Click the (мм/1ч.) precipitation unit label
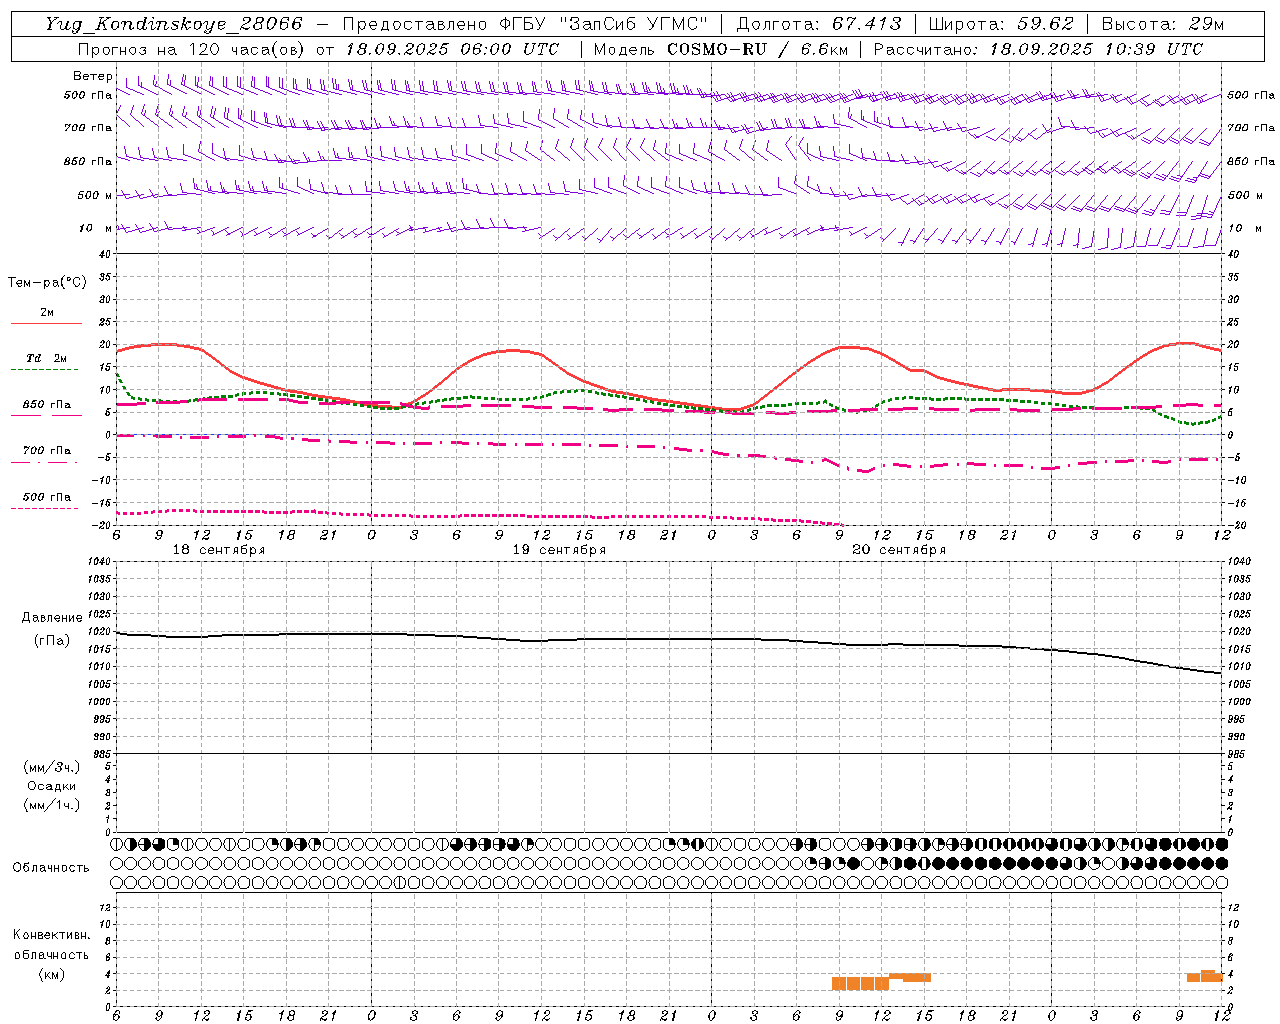1280x1024 pixels. click(x=51, y=805)
